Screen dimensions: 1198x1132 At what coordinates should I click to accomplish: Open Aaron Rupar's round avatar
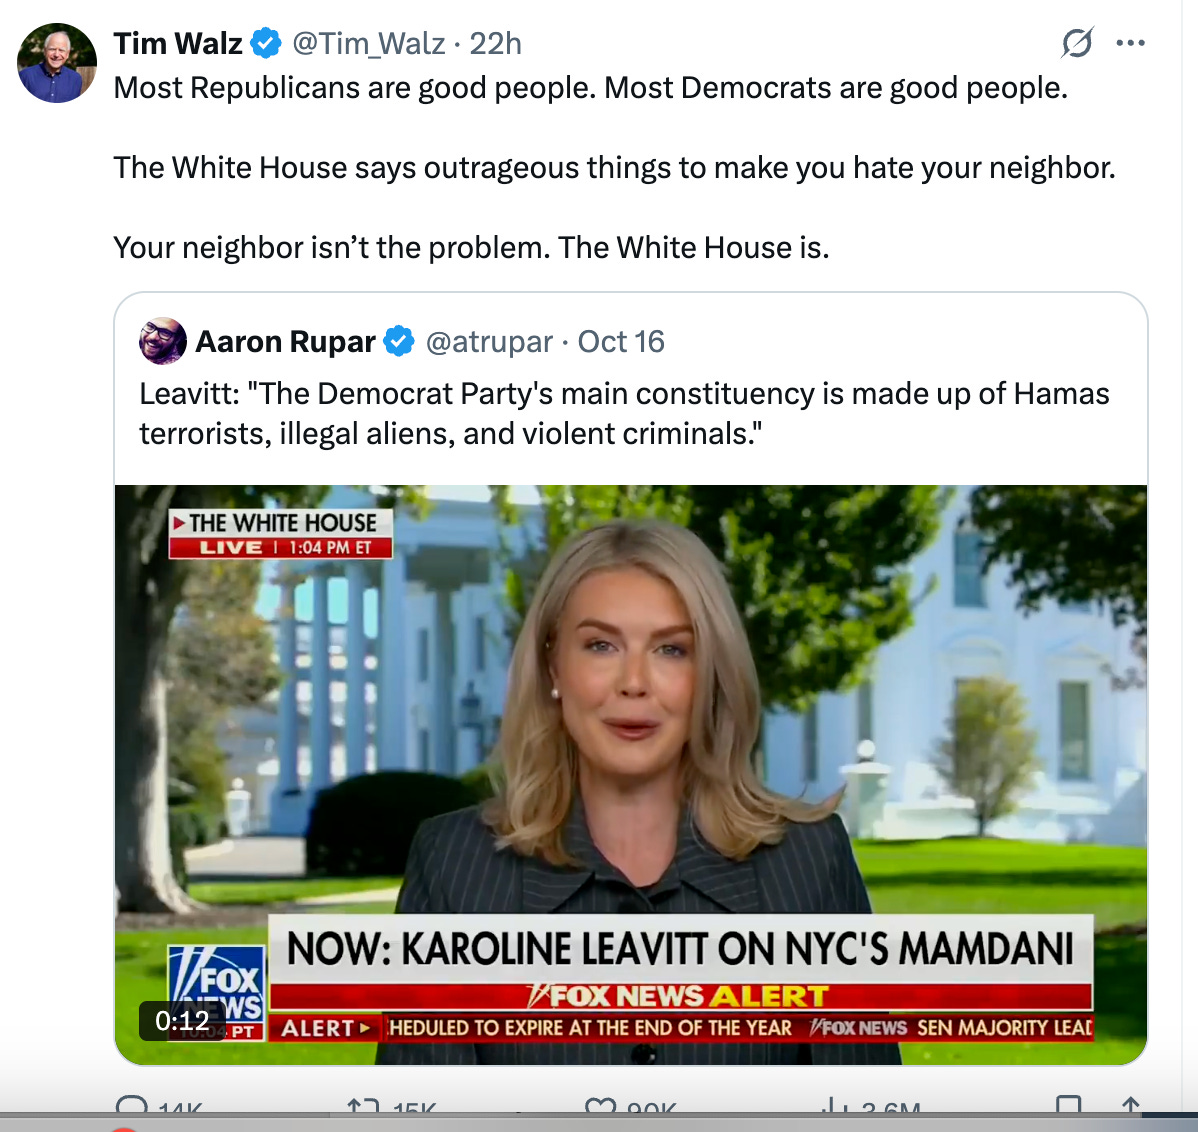163,341
